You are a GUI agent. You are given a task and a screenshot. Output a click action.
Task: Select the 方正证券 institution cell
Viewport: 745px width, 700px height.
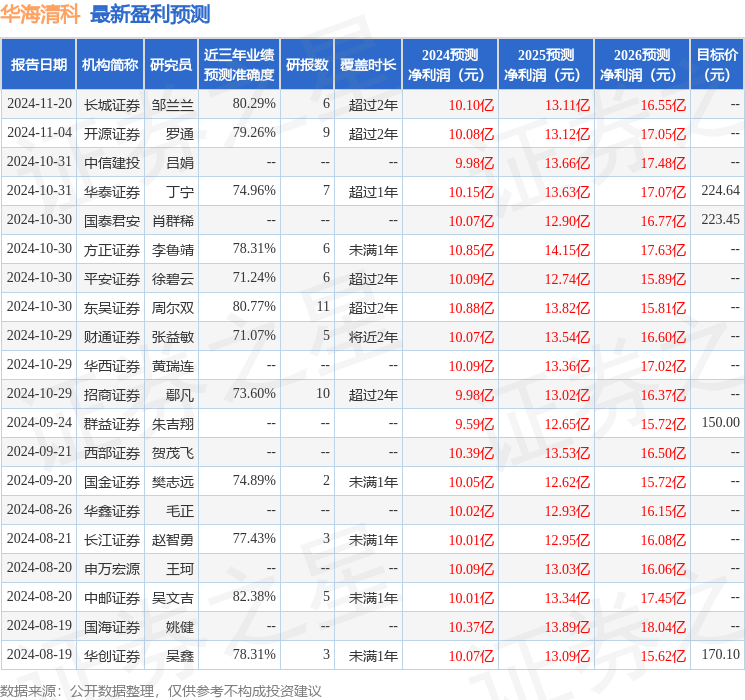coord(112,250)
